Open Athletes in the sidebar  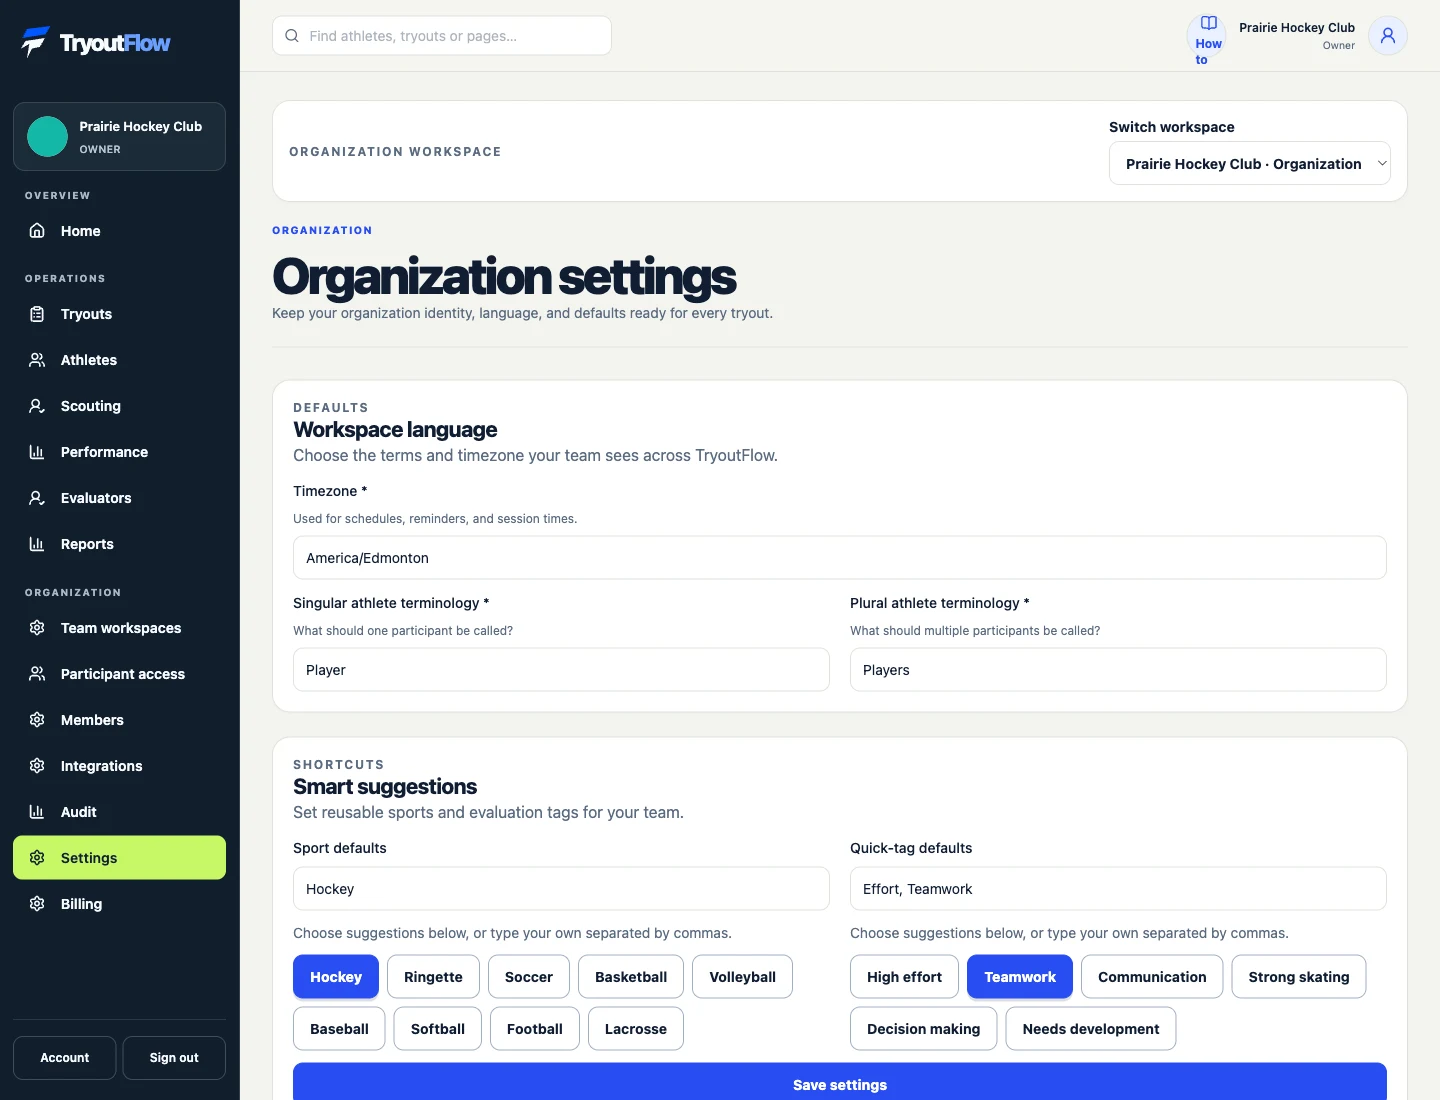119,360
